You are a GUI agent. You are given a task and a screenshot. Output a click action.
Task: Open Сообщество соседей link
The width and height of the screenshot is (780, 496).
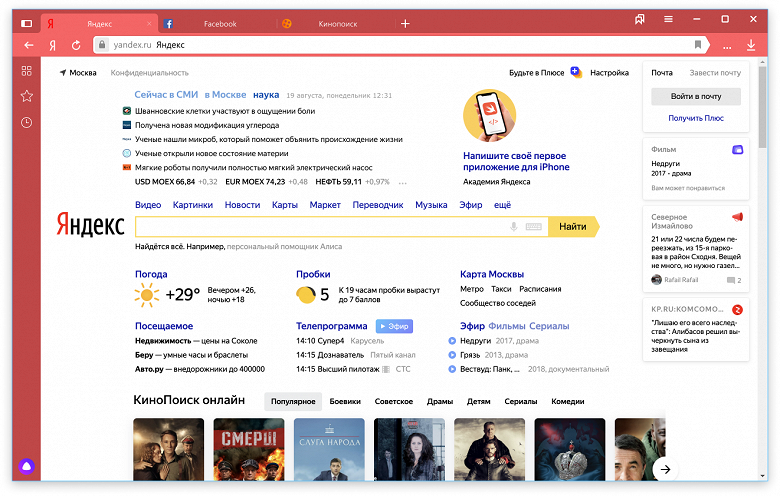coord(498,303)
